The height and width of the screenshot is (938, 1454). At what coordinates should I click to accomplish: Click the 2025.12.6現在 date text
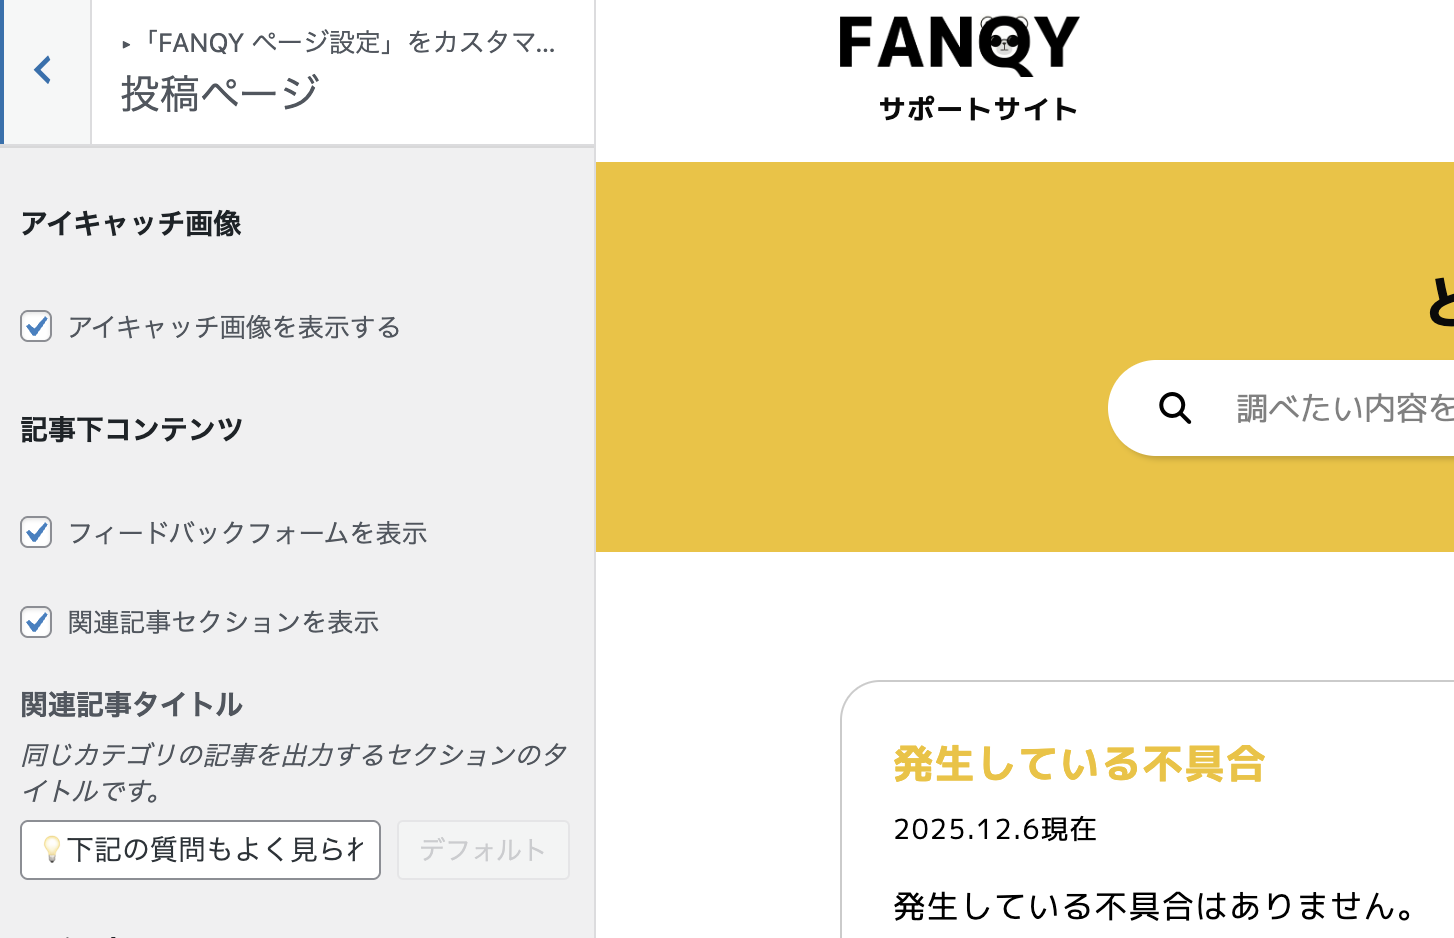point(995,829)
